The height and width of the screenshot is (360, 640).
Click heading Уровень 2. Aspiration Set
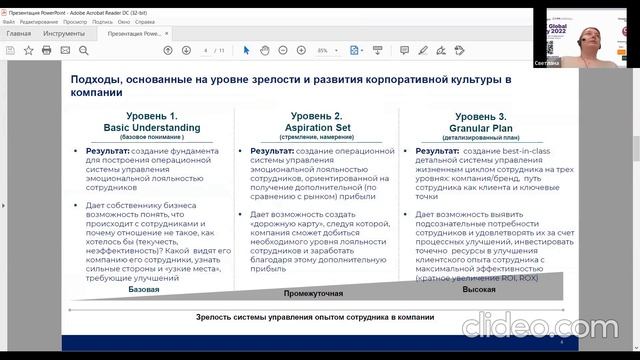(x=317, y=122)
